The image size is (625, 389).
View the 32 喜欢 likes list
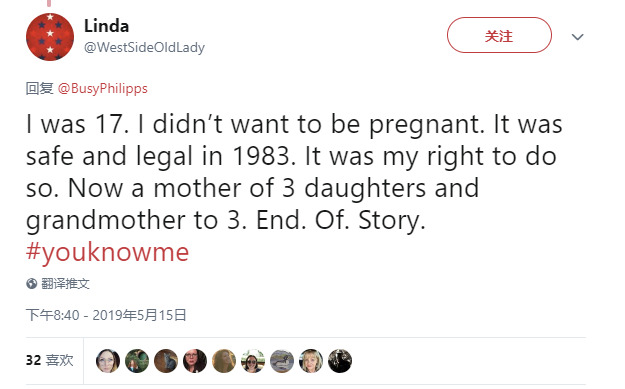tap(50, 360)
